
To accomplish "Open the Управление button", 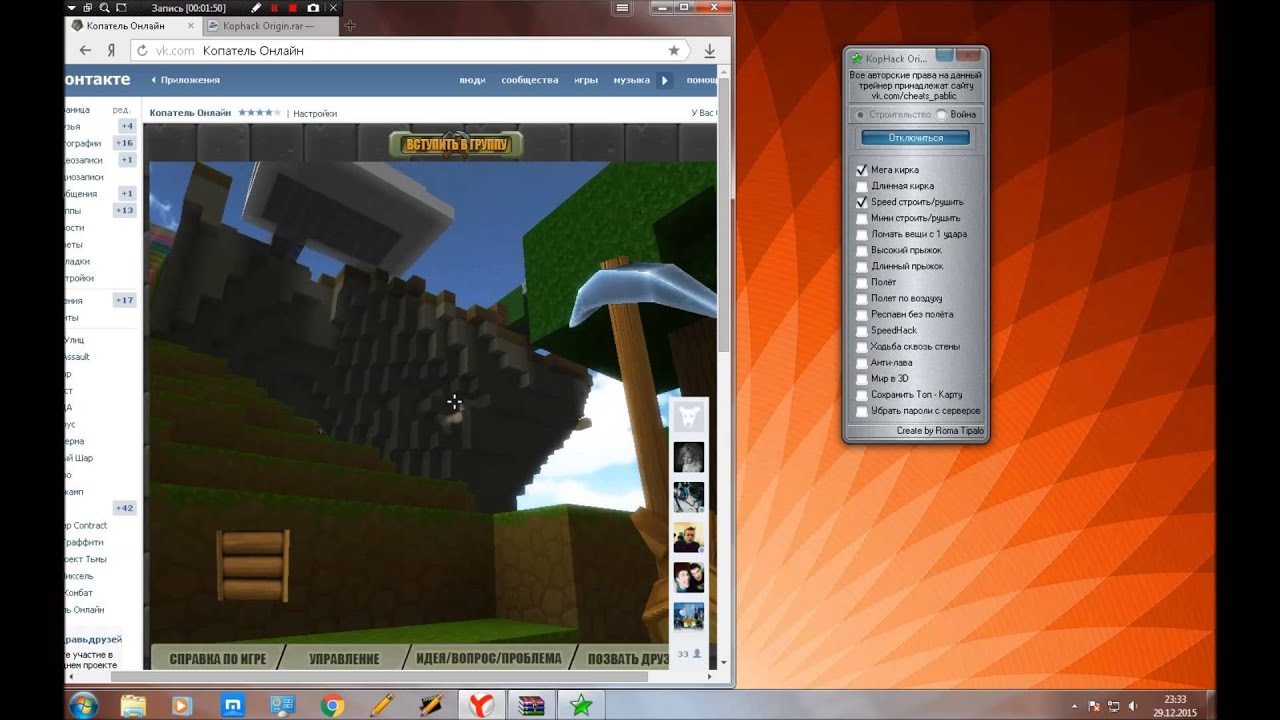I will pyautogui.click(x=344, y=659).
